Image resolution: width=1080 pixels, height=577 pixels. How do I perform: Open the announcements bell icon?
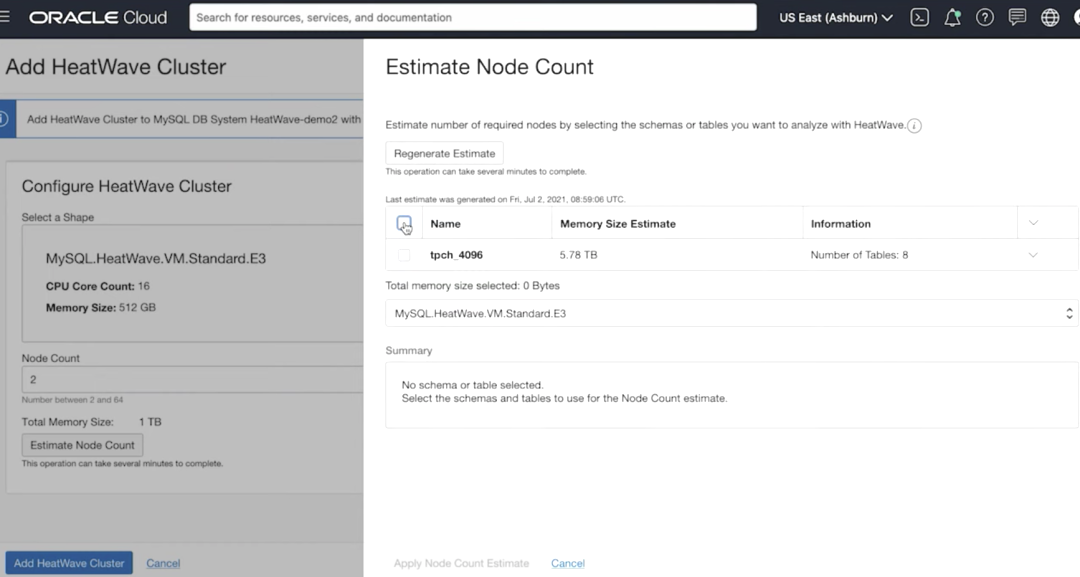[x=952, y=17]
